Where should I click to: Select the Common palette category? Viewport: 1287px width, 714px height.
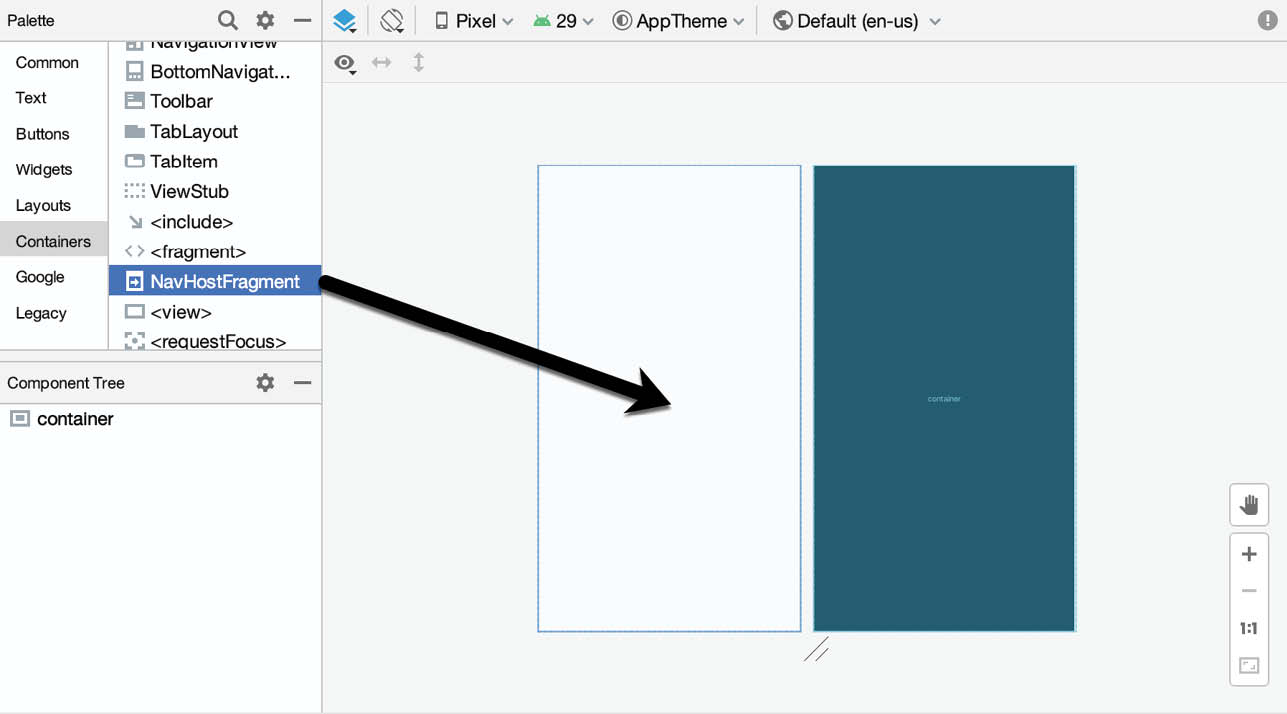pos(47,62)
